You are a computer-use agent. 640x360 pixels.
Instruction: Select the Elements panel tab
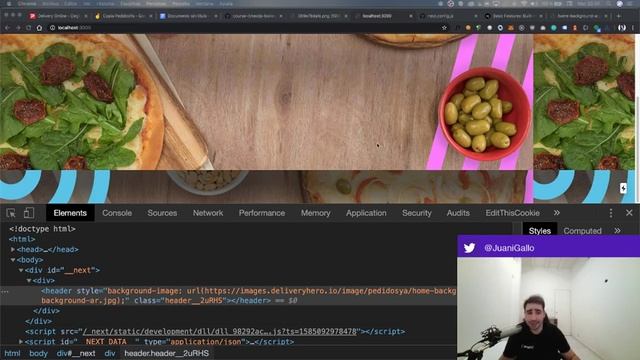(x=70, y=213)
